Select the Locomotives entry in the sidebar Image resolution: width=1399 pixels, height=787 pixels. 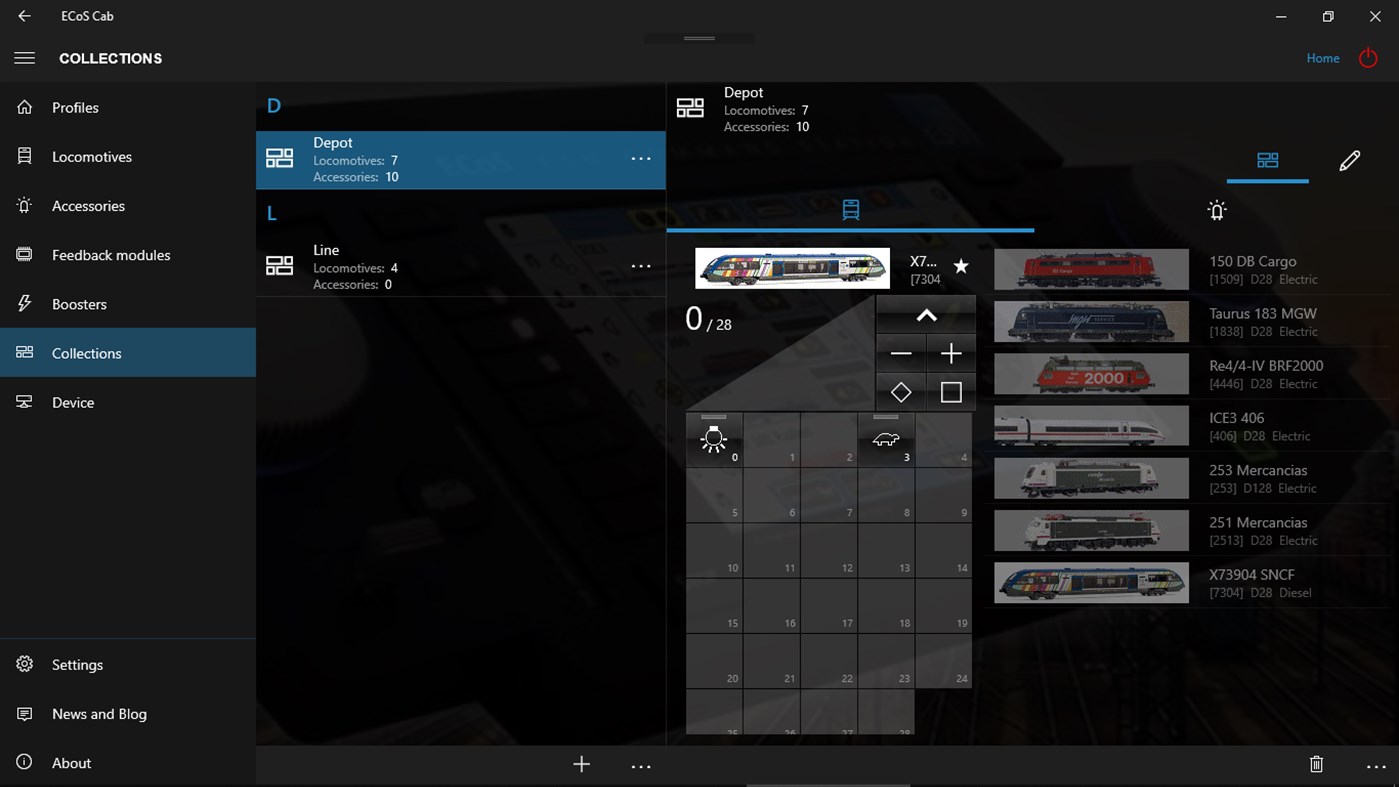click(x=91, y=156)
